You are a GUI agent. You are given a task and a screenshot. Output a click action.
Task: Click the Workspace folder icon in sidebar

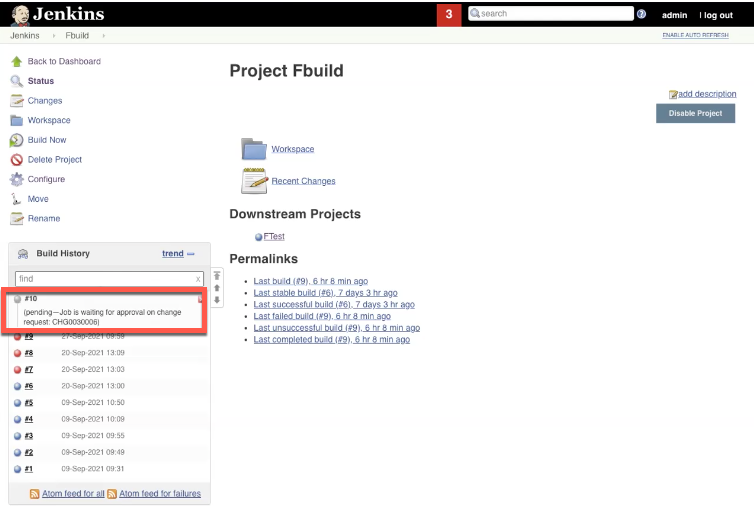[x=16, y=121]
